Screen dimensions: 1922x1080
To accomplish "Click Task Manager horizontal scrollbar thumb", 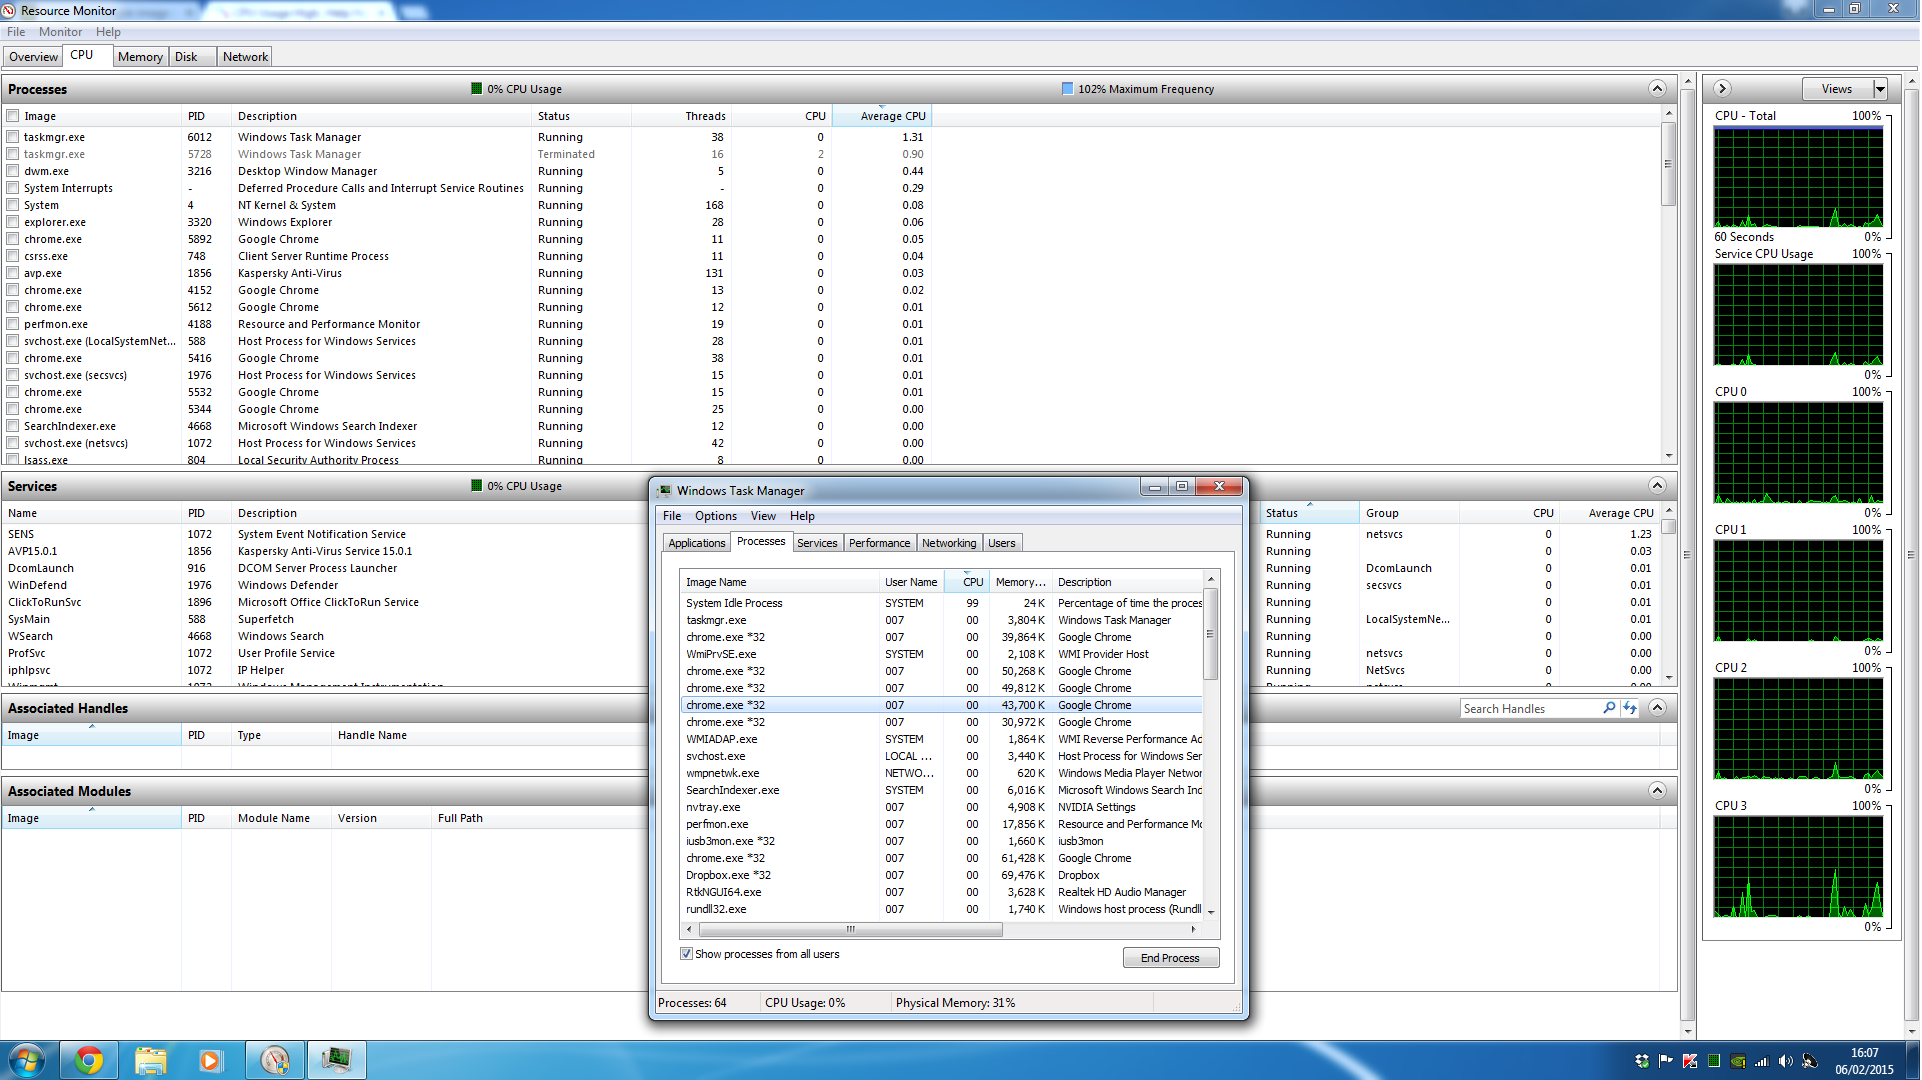I will (850, 929).
